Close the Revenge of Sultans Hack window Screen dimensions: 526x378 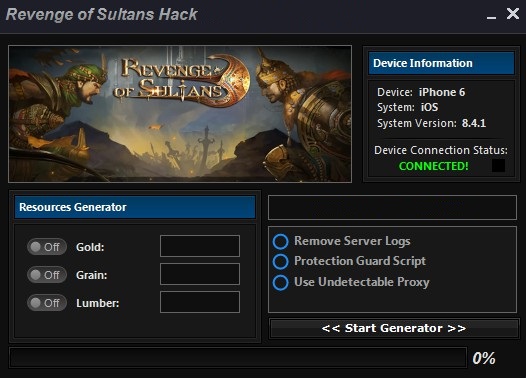513,14
